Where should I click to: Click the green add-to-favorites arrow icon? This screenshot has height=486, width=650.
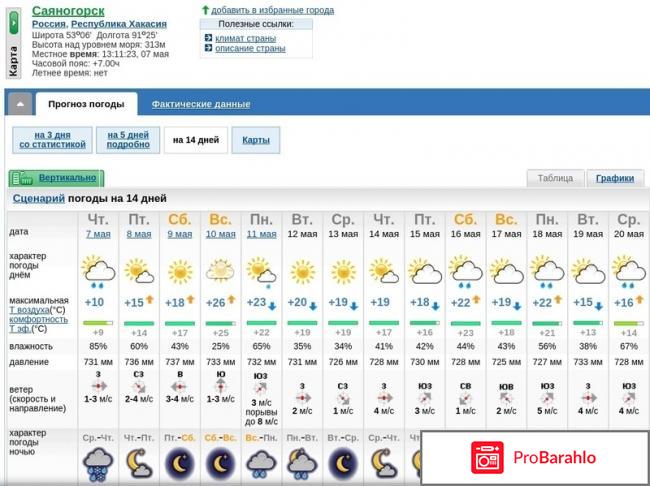pyautogui.click(x=205, y=10)
